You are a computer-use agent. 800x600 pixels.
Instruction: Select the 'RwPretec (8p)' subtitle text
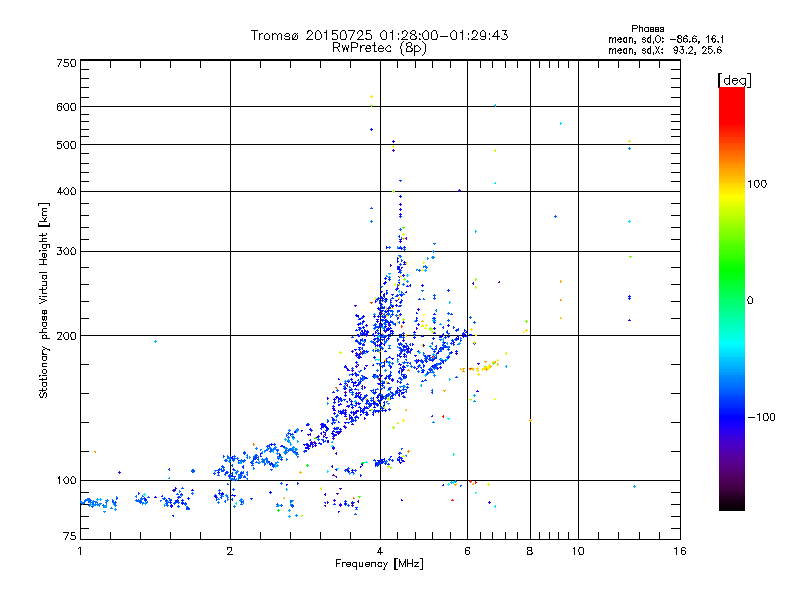click(x=379, y=48)
